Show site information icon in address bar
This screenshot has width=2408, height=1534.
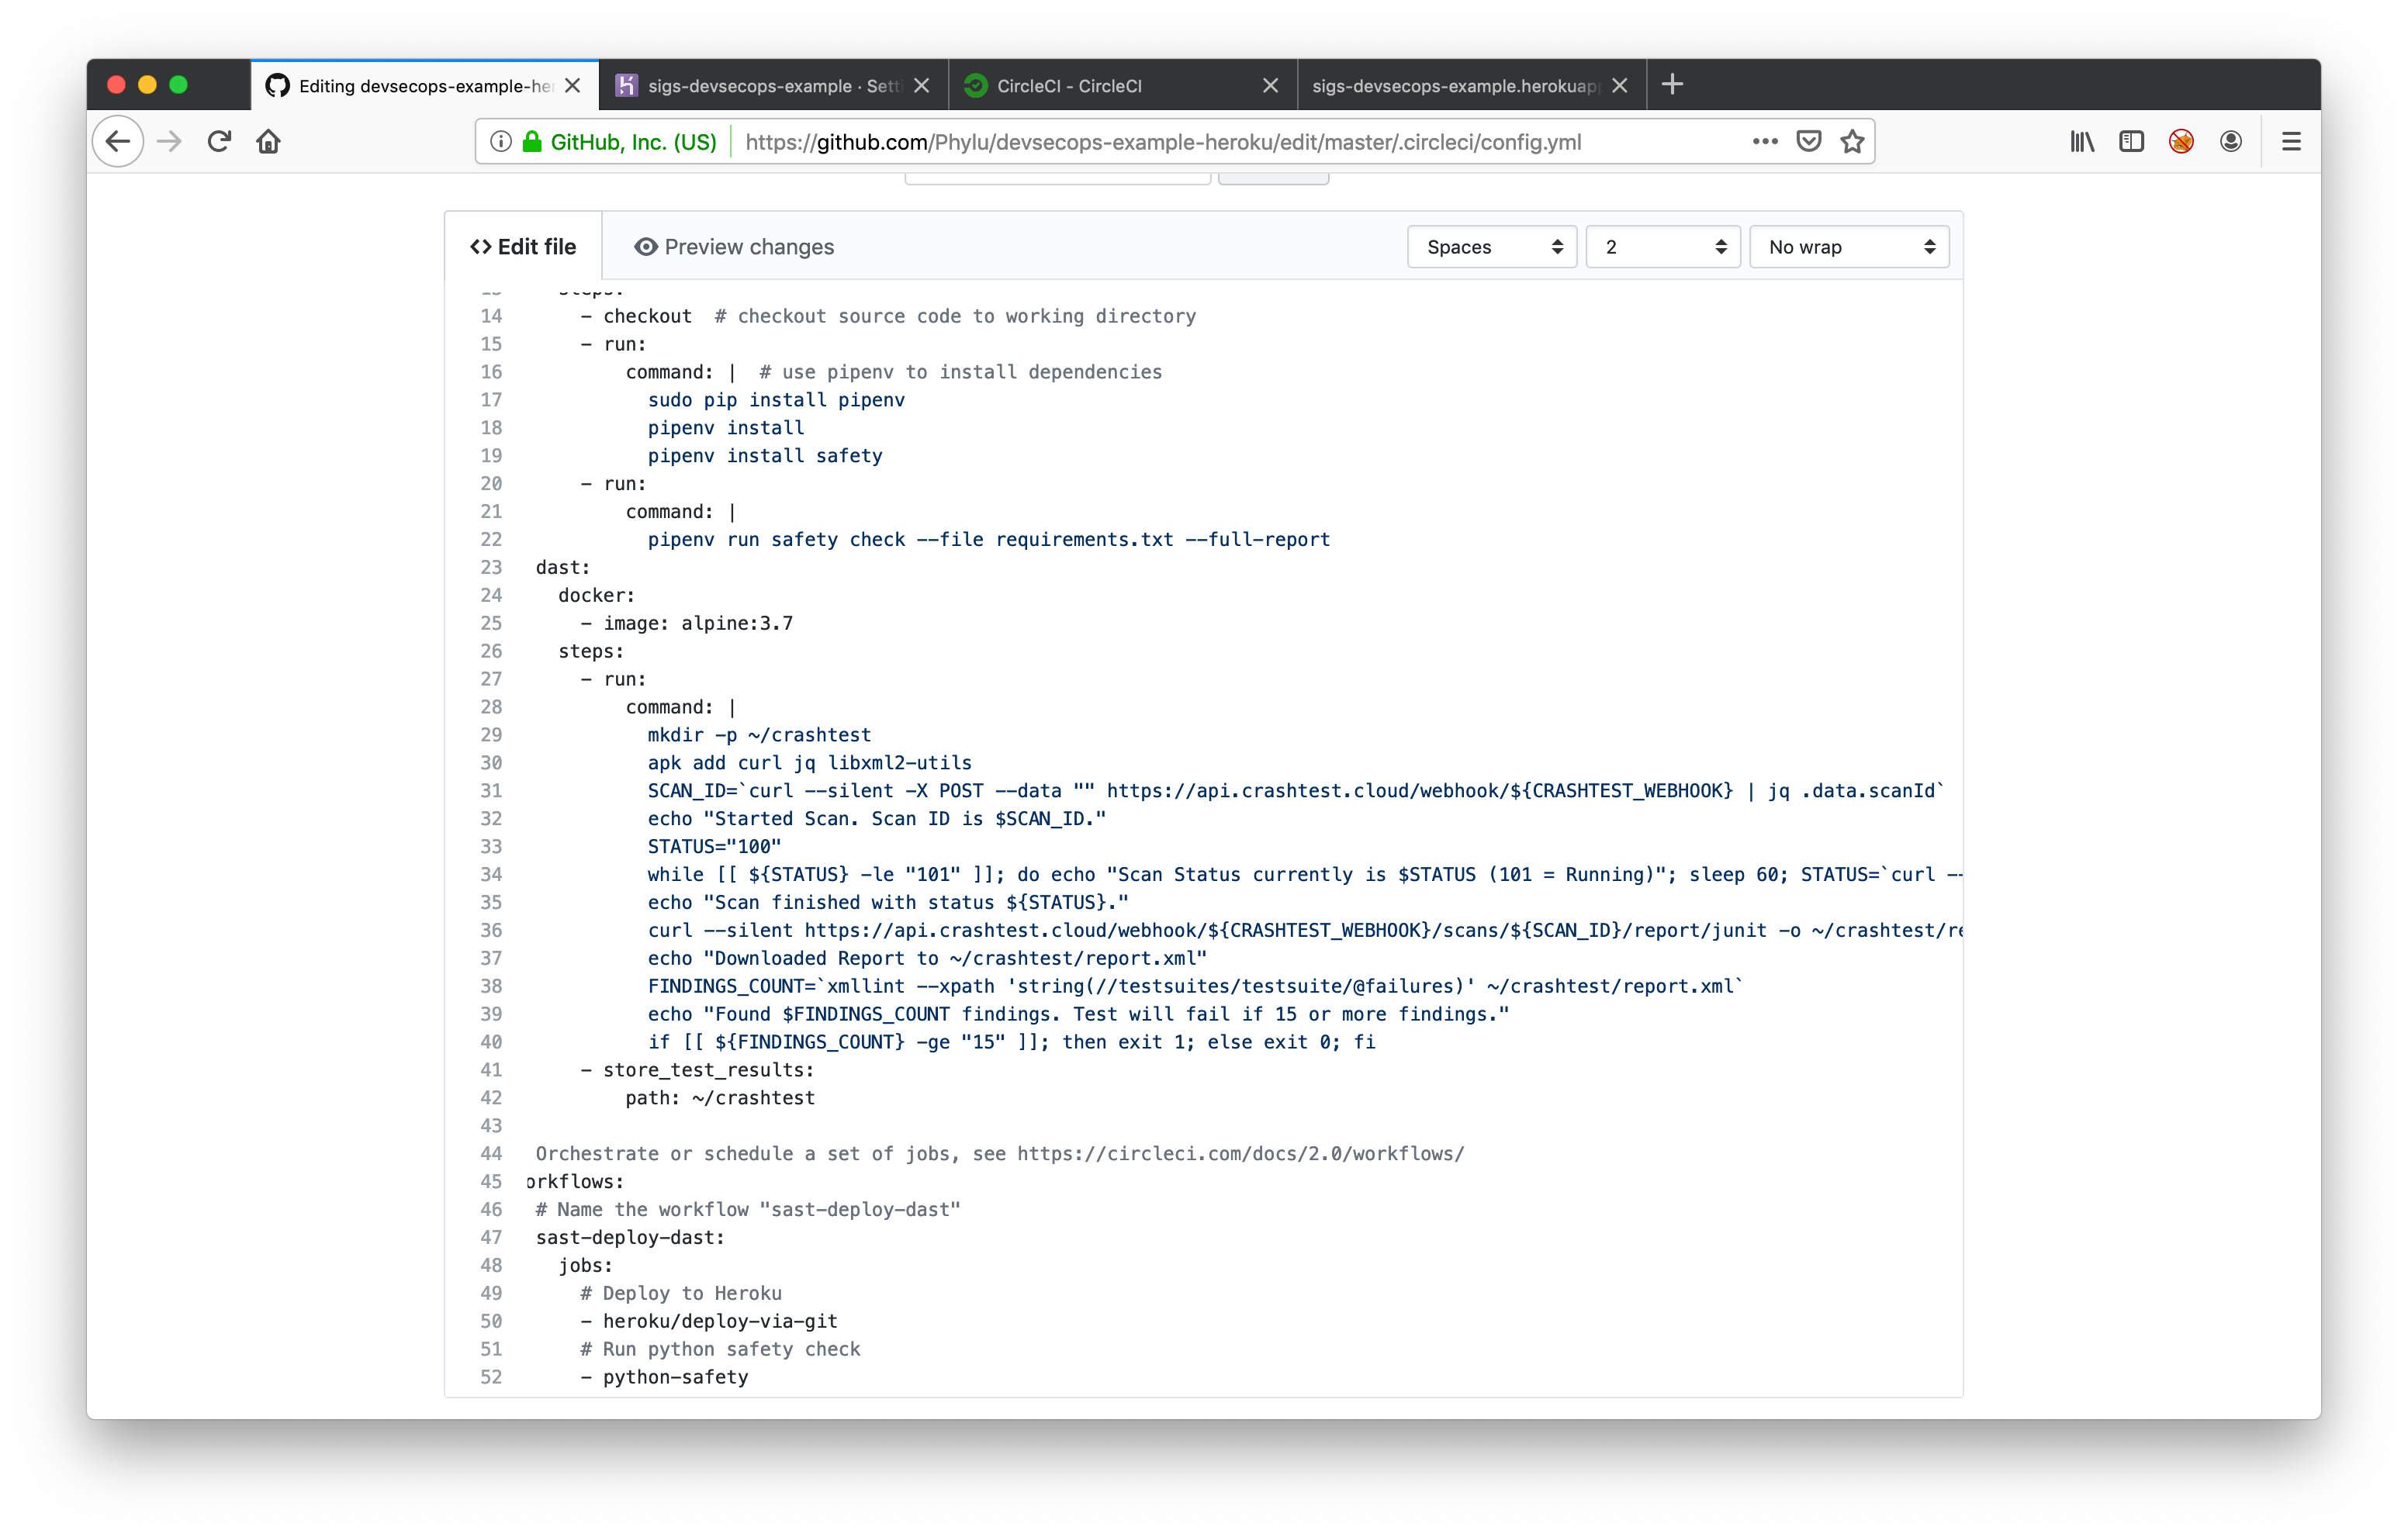[x=501, y=142]
